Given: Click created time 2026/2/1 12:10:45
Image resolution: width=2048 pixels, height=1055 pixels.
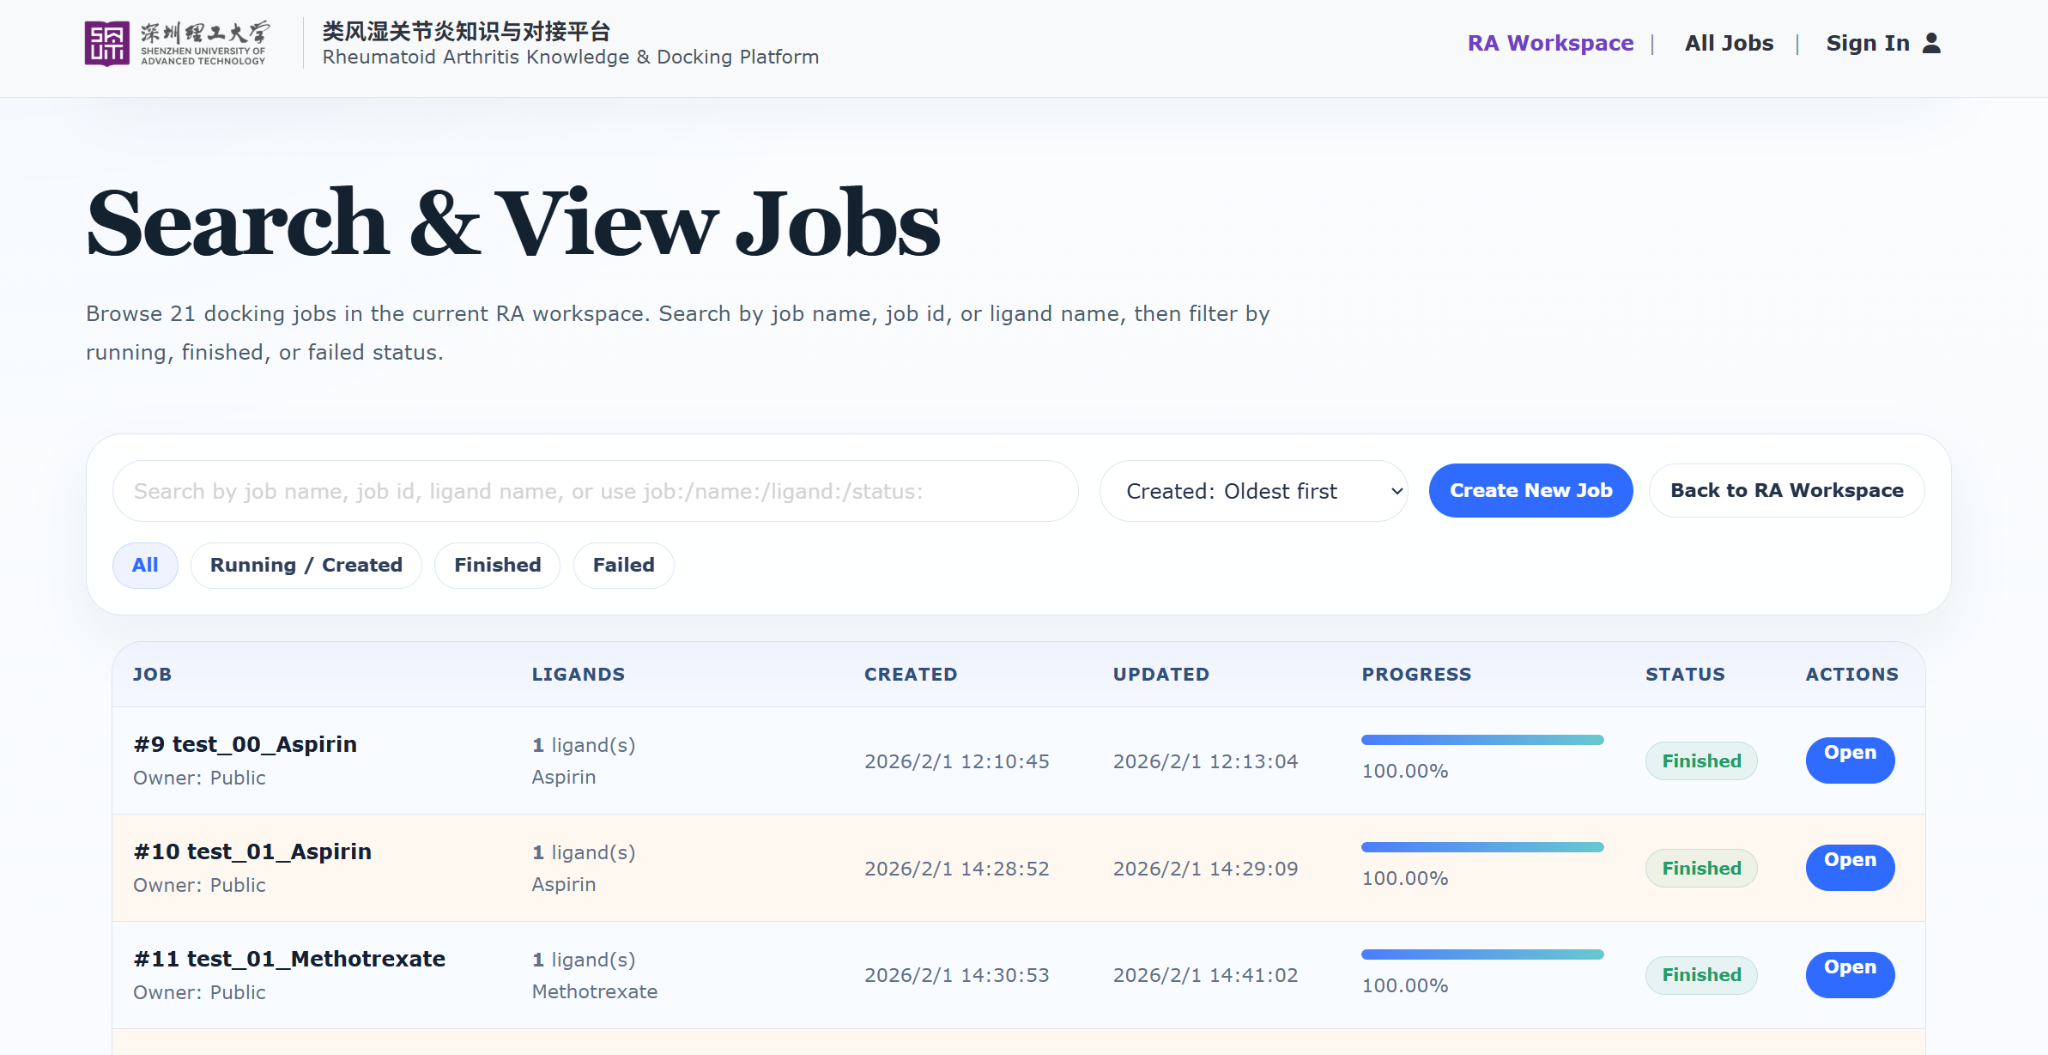Looking at the screenshot, I should (x=957, y=761).
